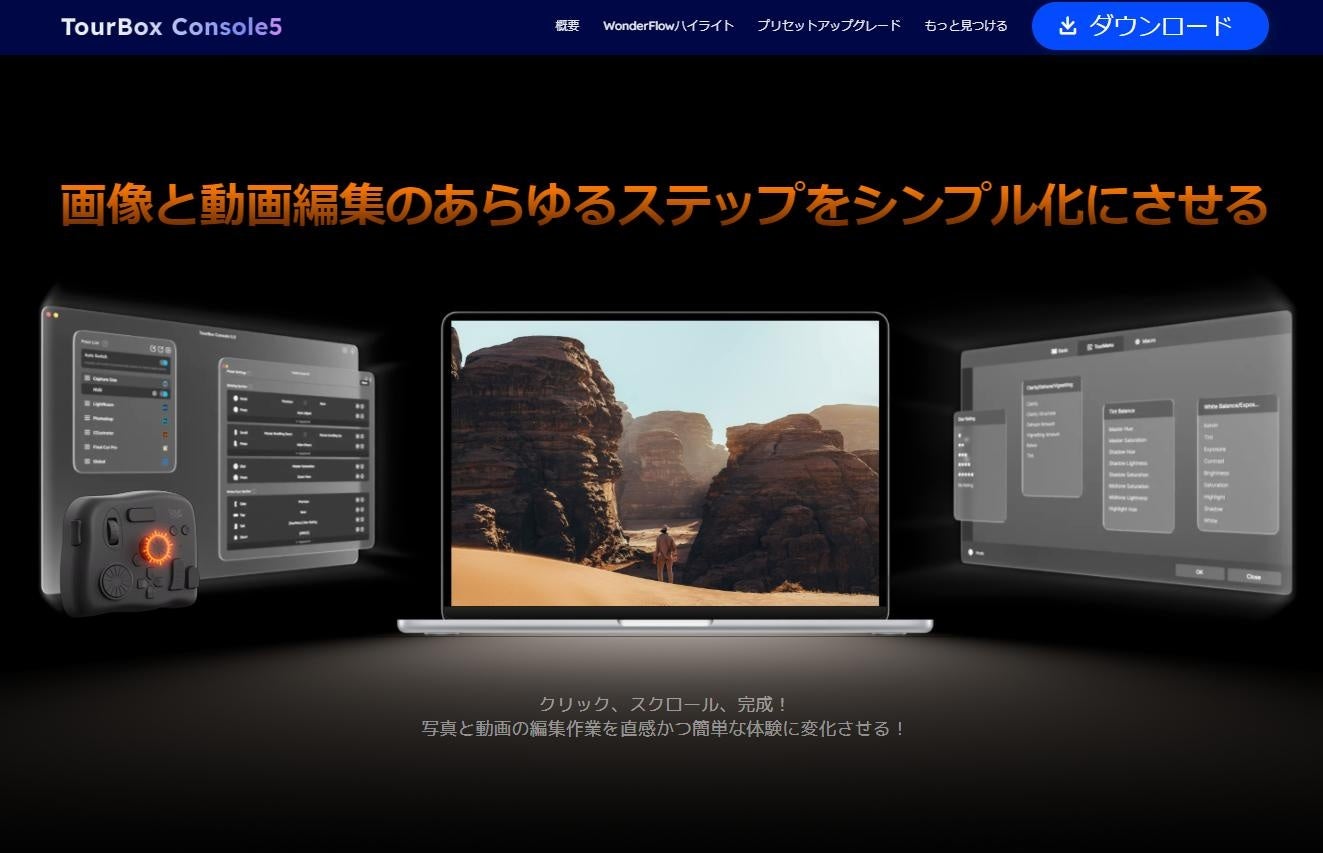Click the orange headline 画像と動画編集のあらゆるステップをシンプル化にさせる
This screenshot has height=853, width=1323.
tap(664, 205)
